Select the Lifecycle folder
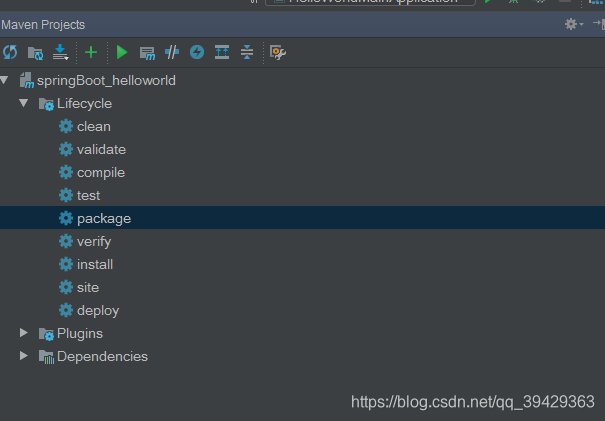The height and width of the screenshot is (421, 605). coord(84,103)
